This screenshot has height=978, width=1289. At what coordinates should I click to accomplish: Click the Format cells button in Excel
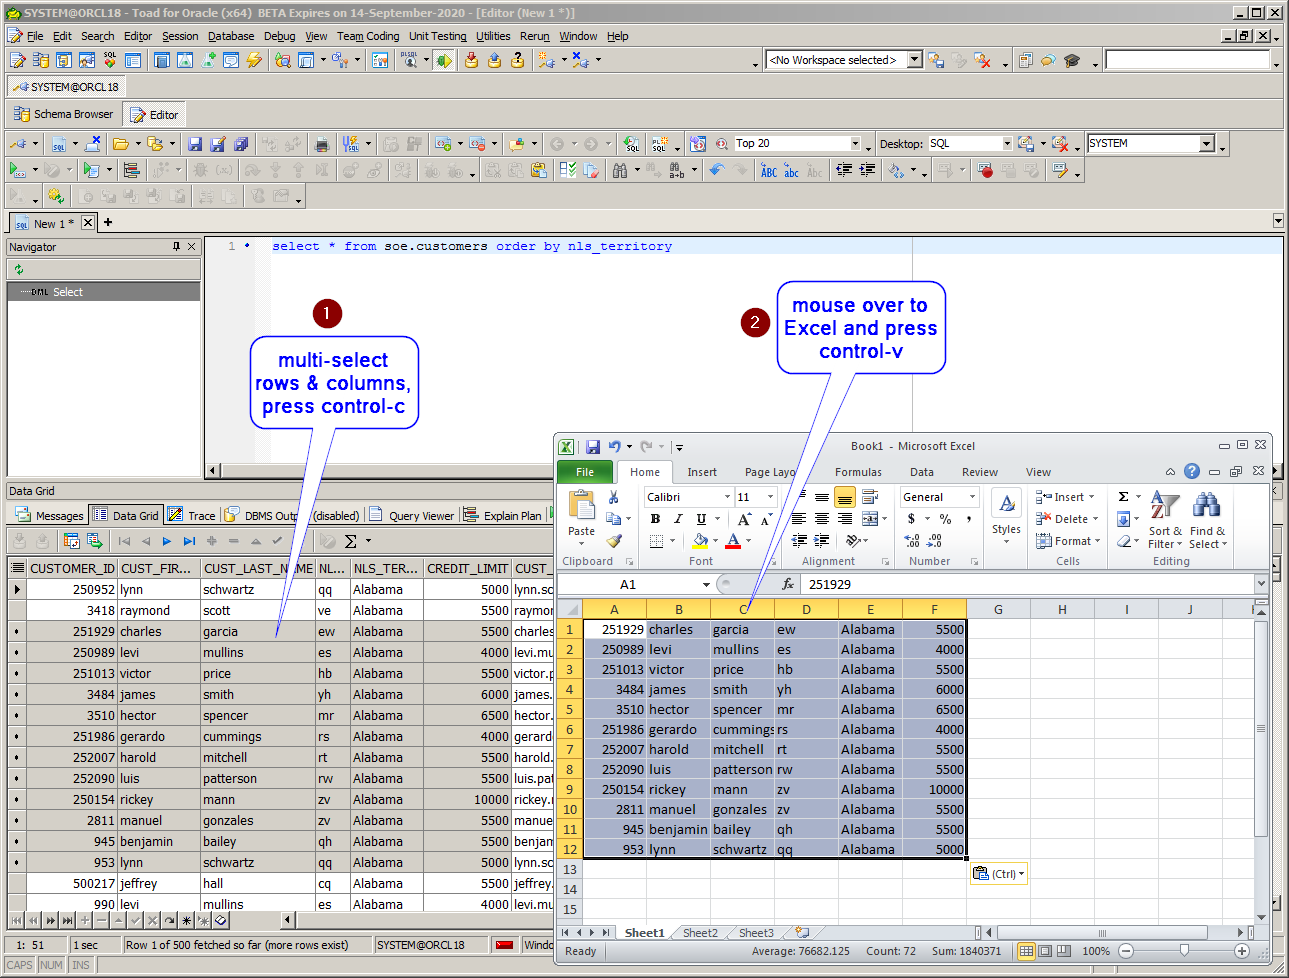(1068, 541)
